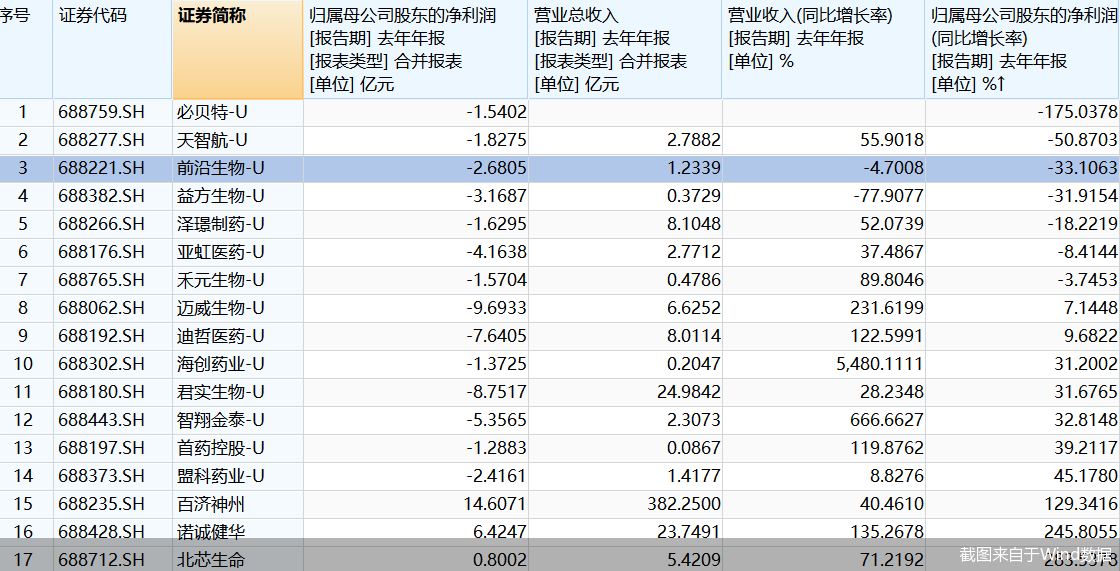Viewport: 1120px width, 571px height.
Task: Select stock name 迪哲医药-U
Action: [220, 336]
